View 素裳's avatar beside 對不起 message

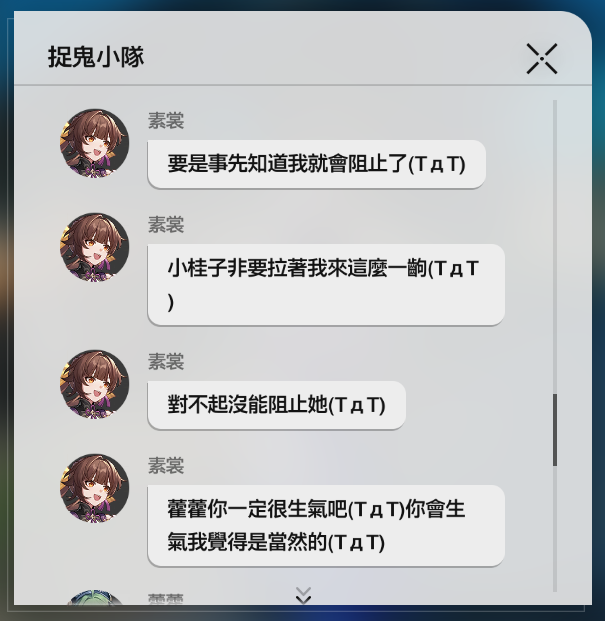point(95,384)
